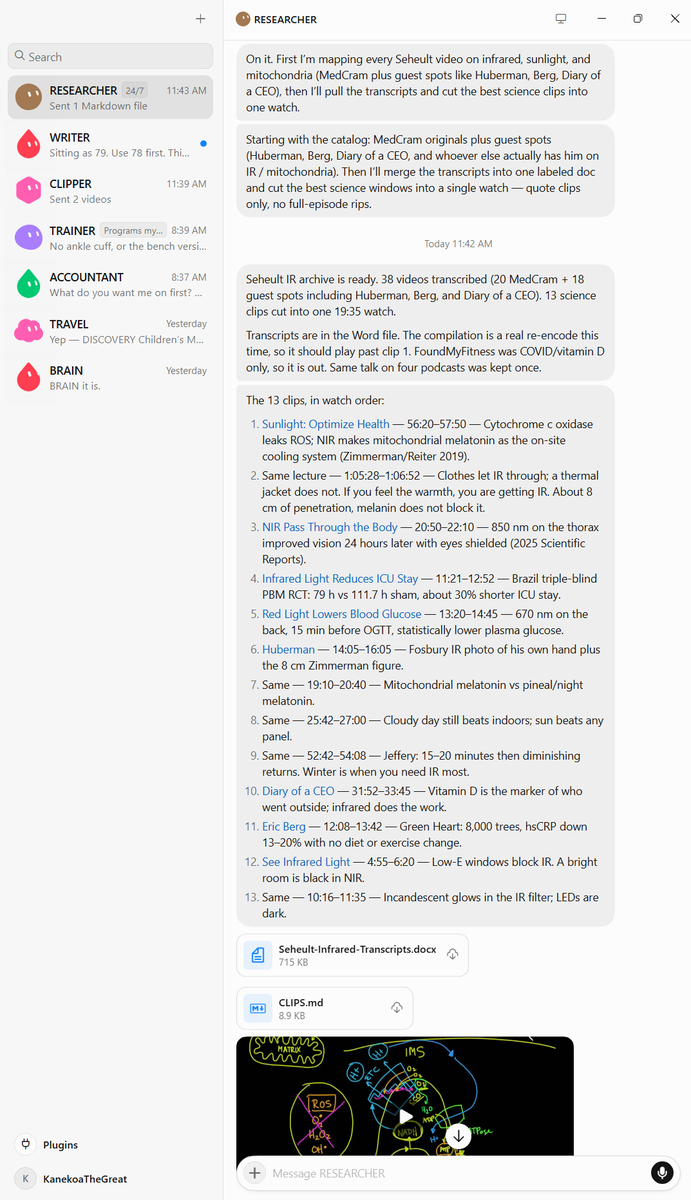Download the Seheult-Infrared-Transcripts.docx file

[x=453, y=955]
